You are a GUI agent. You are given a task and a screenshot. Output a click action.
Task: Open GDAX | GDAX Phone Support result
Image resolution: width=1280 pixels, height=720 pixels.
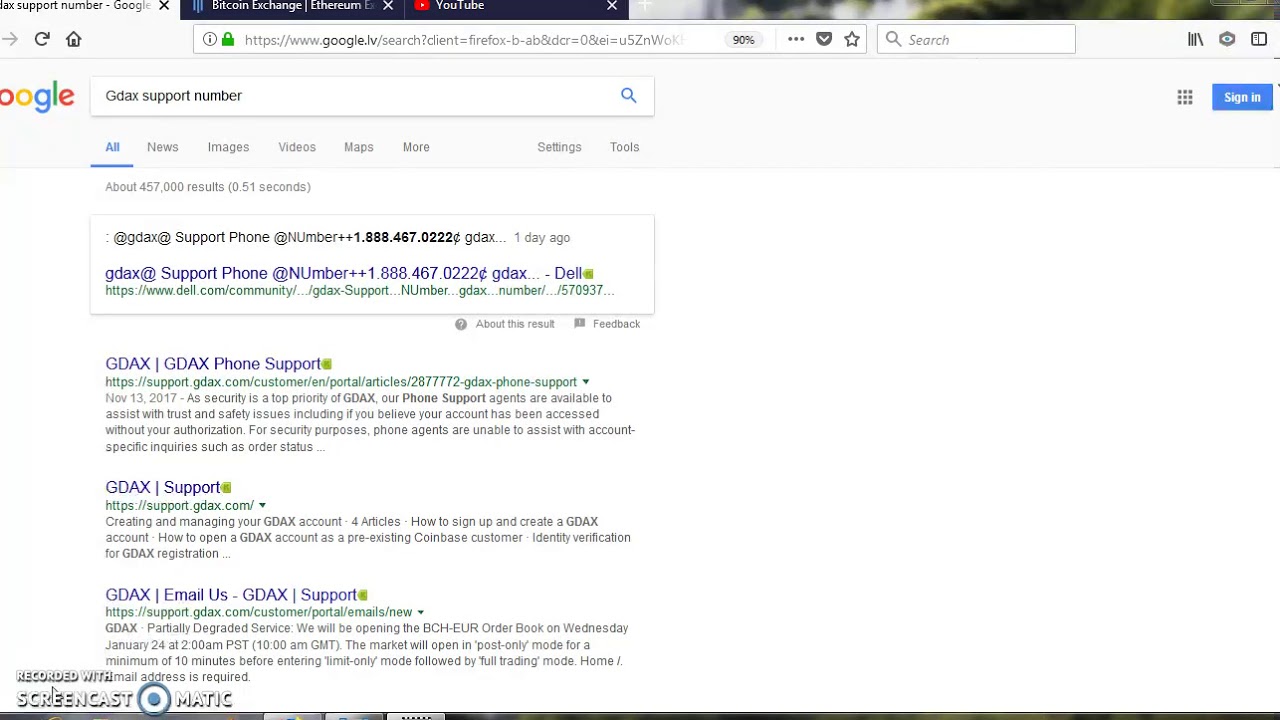click(213, 364)
